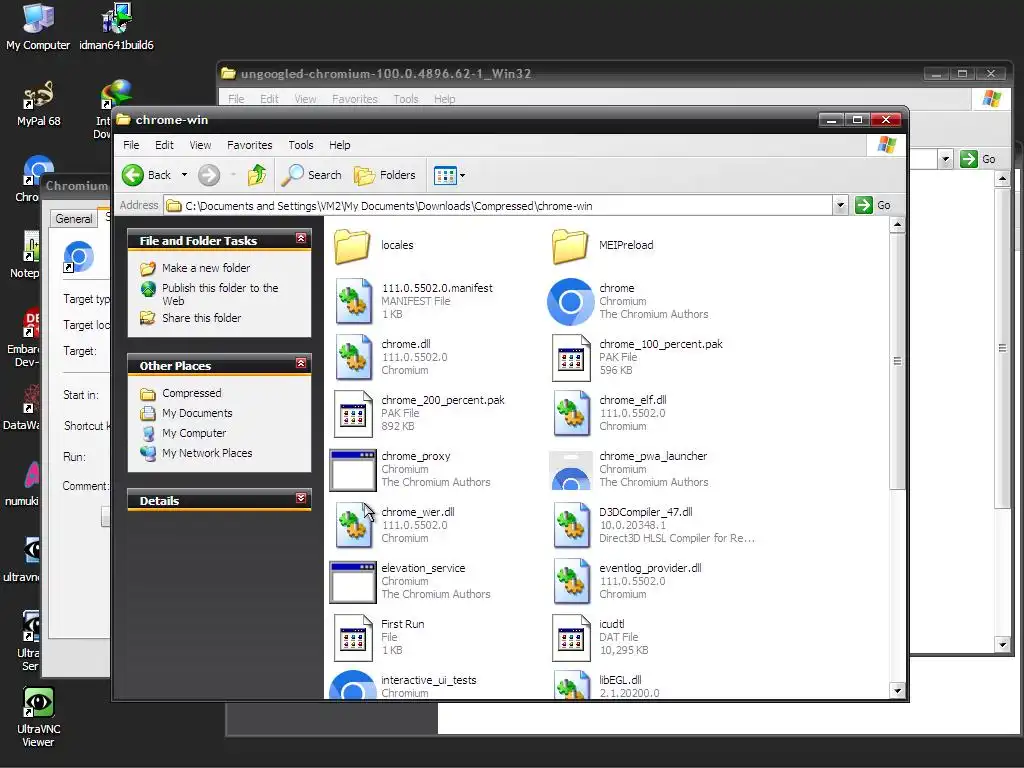Open the Edit menu in chrome-win
The image size is (1024, 768).
click(x=164, y=145)
